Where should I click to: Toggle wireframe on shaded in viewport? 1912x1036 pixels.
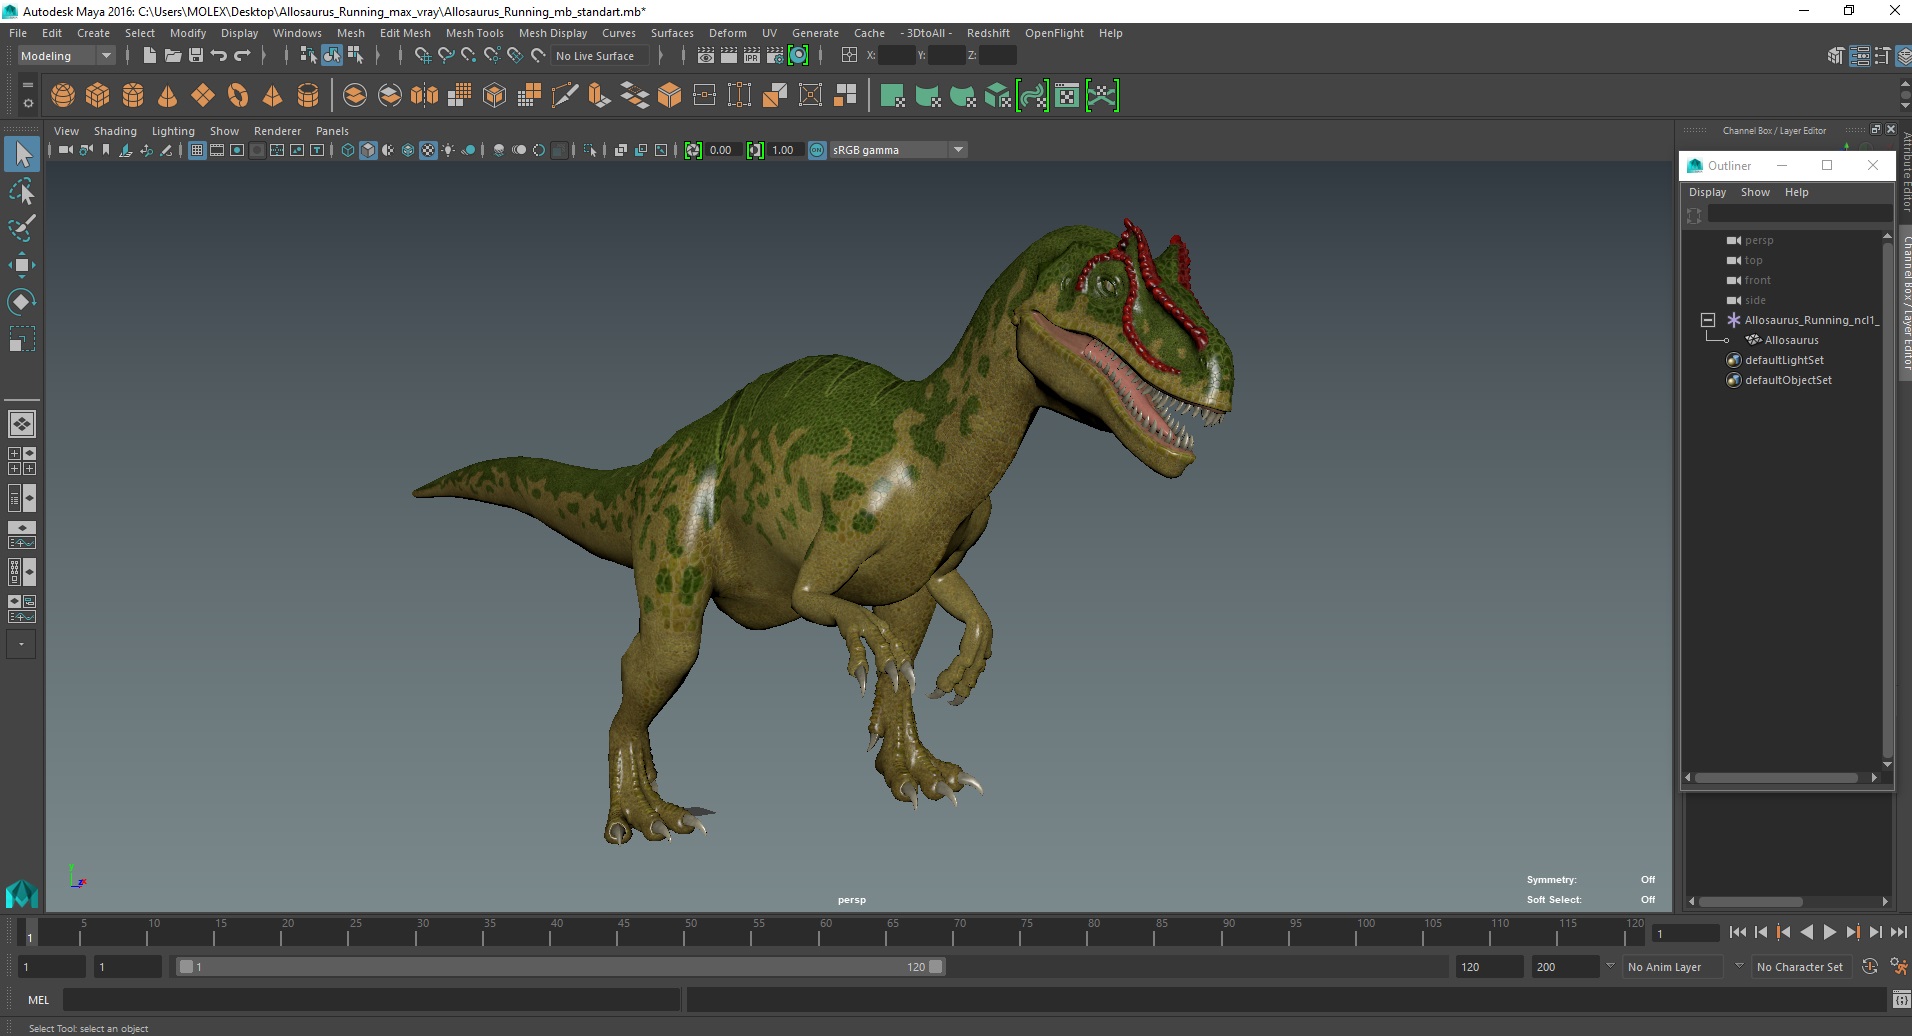point(408,150)
